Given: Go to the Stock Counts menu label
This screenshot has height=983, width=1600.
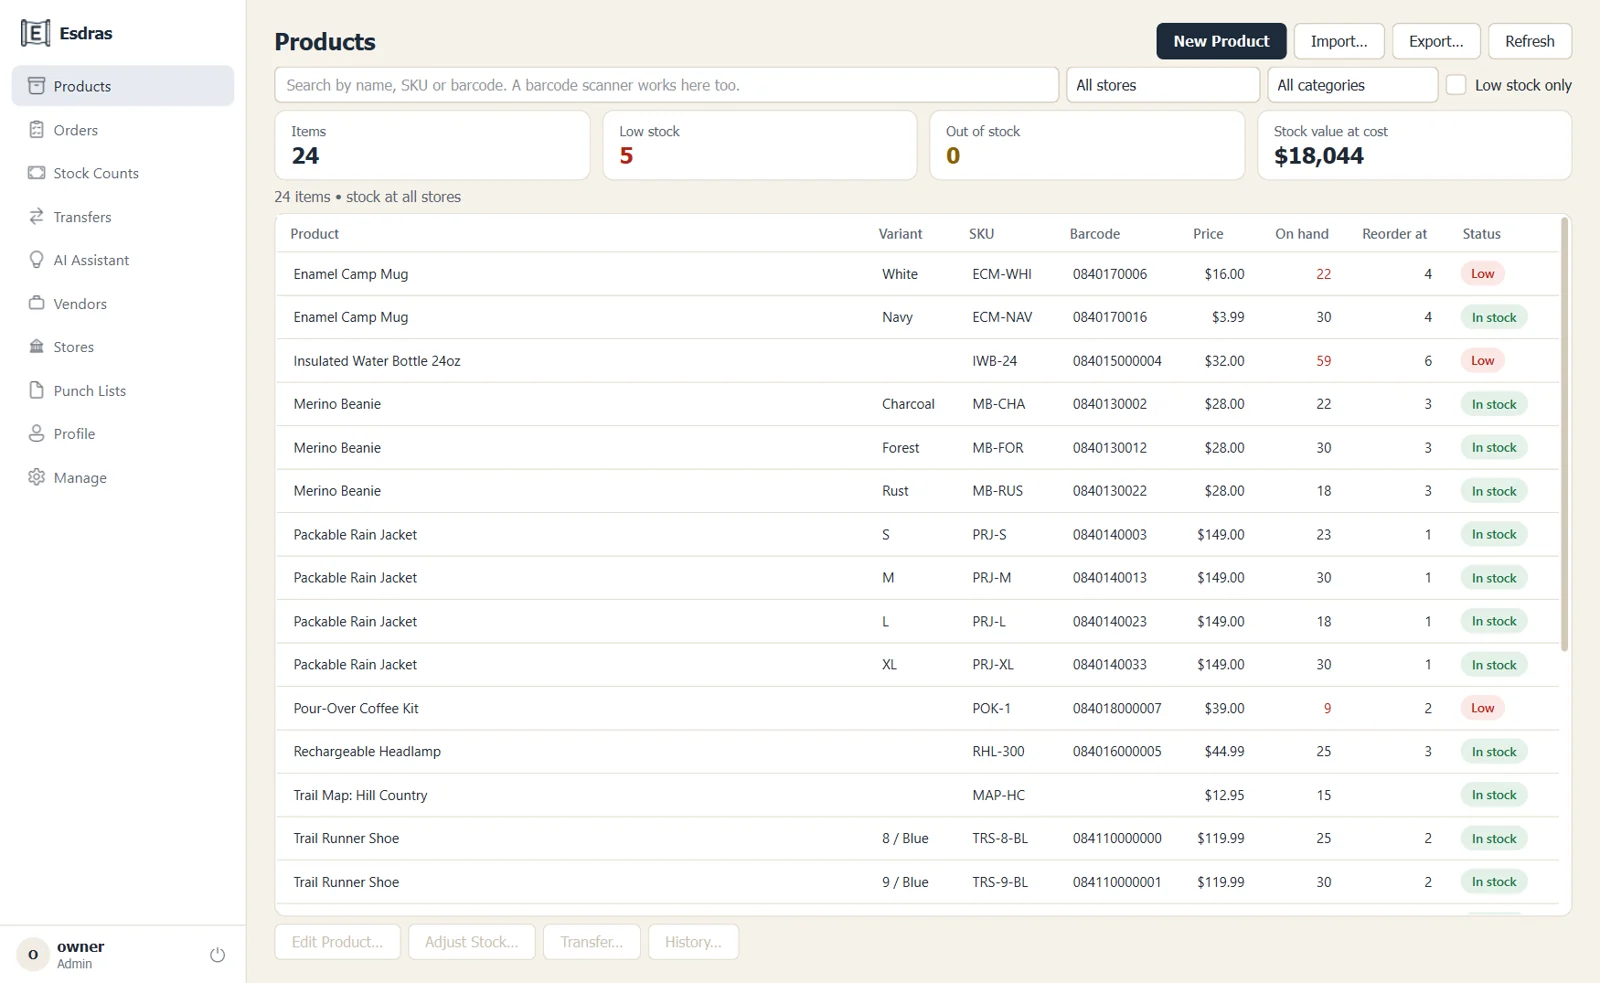Looking at the screenshot, I should tap(96, 173).
